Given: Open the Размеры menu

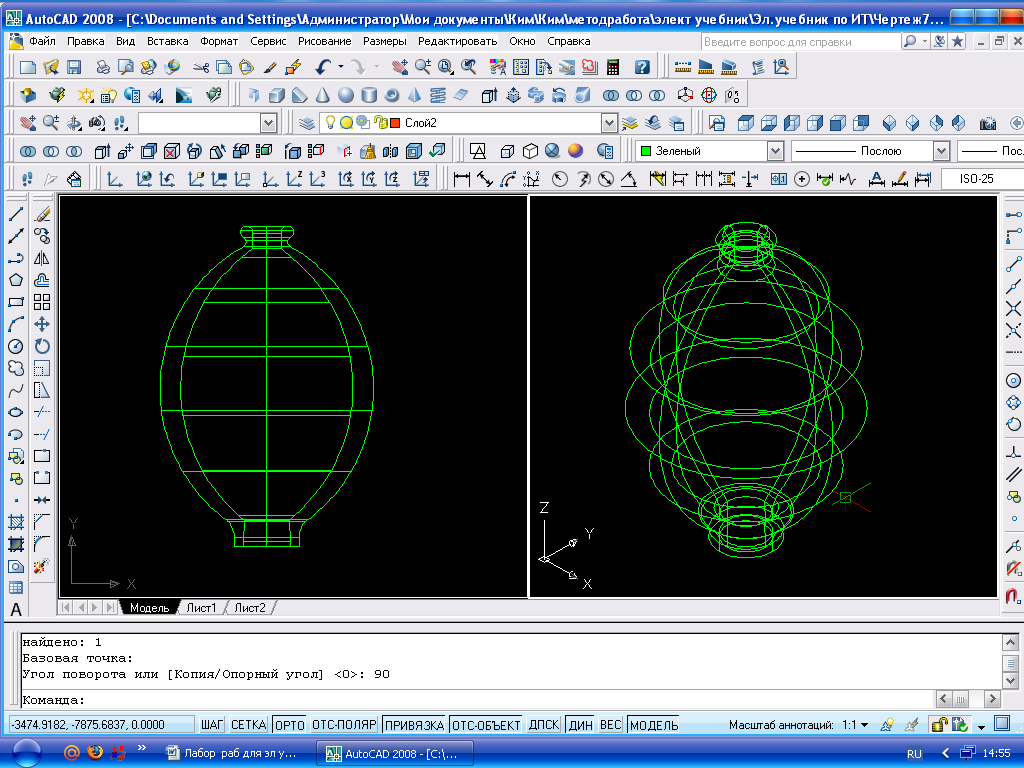Looking at the screenshot, I should 385,41.
